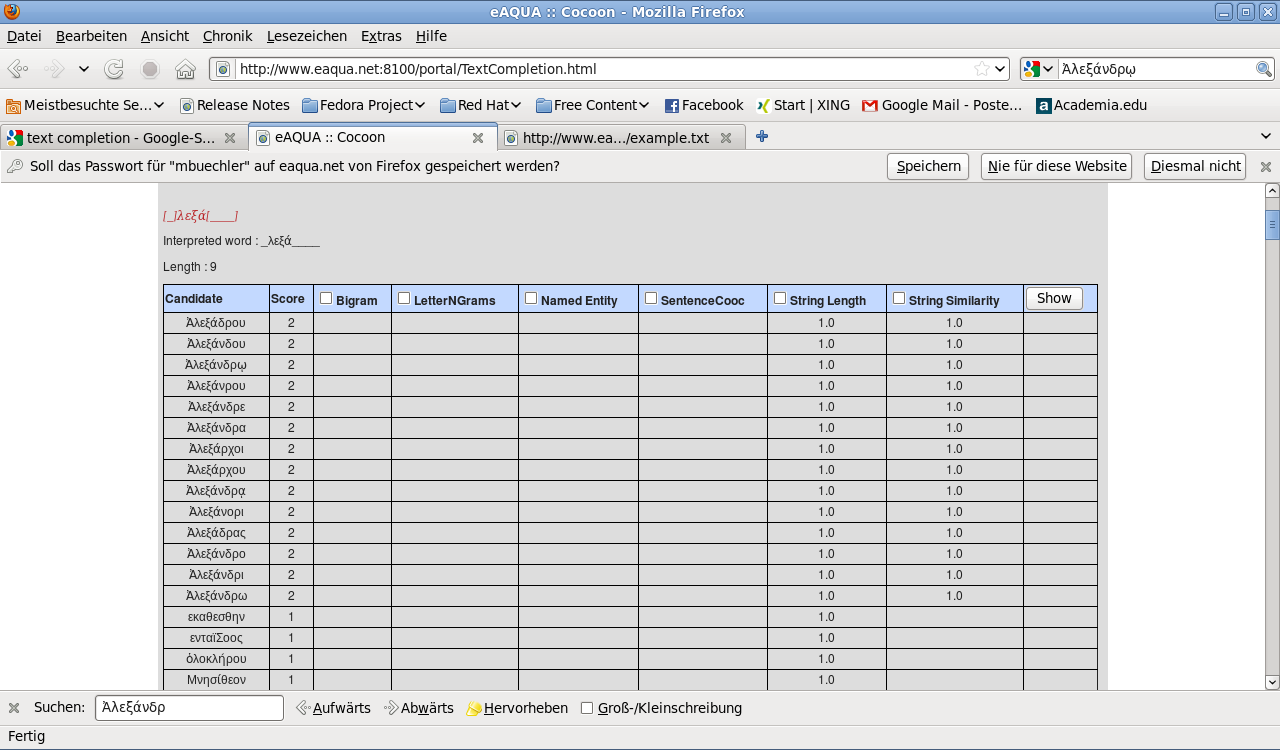Open the Hilfe menu
This screenshot has height=750, width=1280.
pyautogui.click(x=431, y=36)
